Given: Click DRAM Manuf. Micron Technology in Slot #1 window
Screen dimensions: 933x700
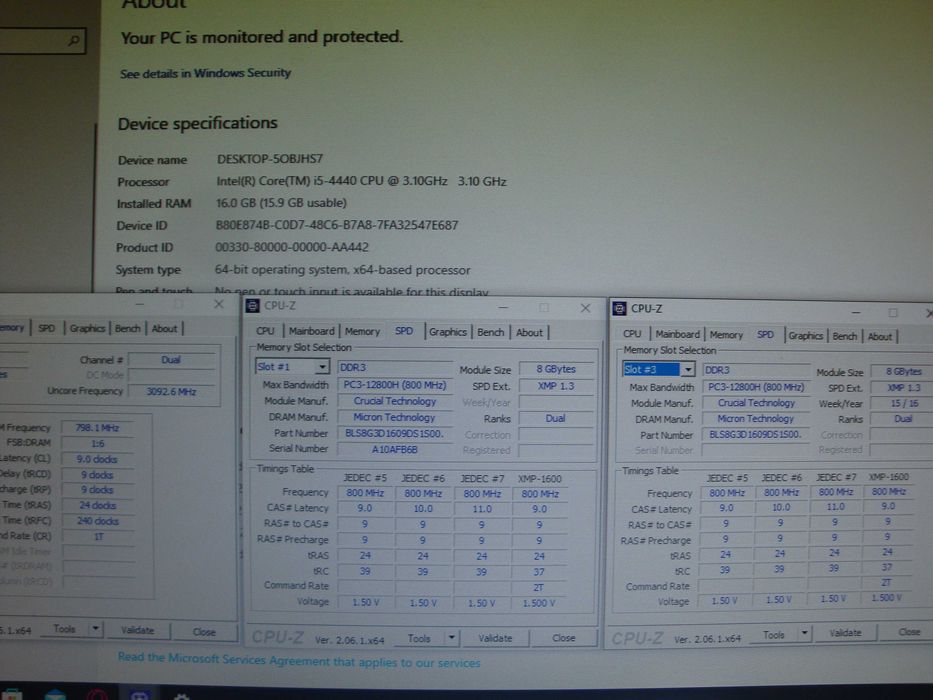Looking at the screenshot, I should click(395, 417).
